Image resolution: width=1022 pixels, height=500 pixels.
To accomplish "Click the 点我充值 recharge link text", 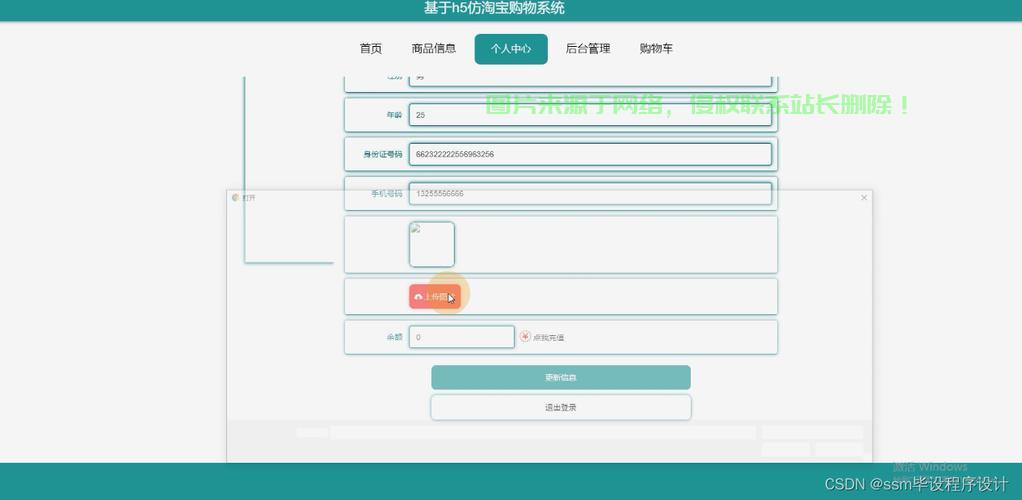I will point(548,338).
